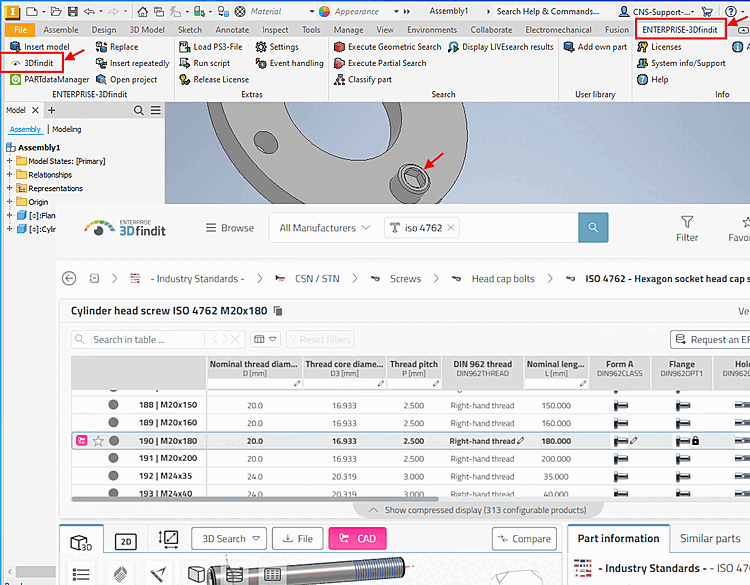Screen dimensions: 750x585
Task: Open the File ribbon tab
Action: 20,30
